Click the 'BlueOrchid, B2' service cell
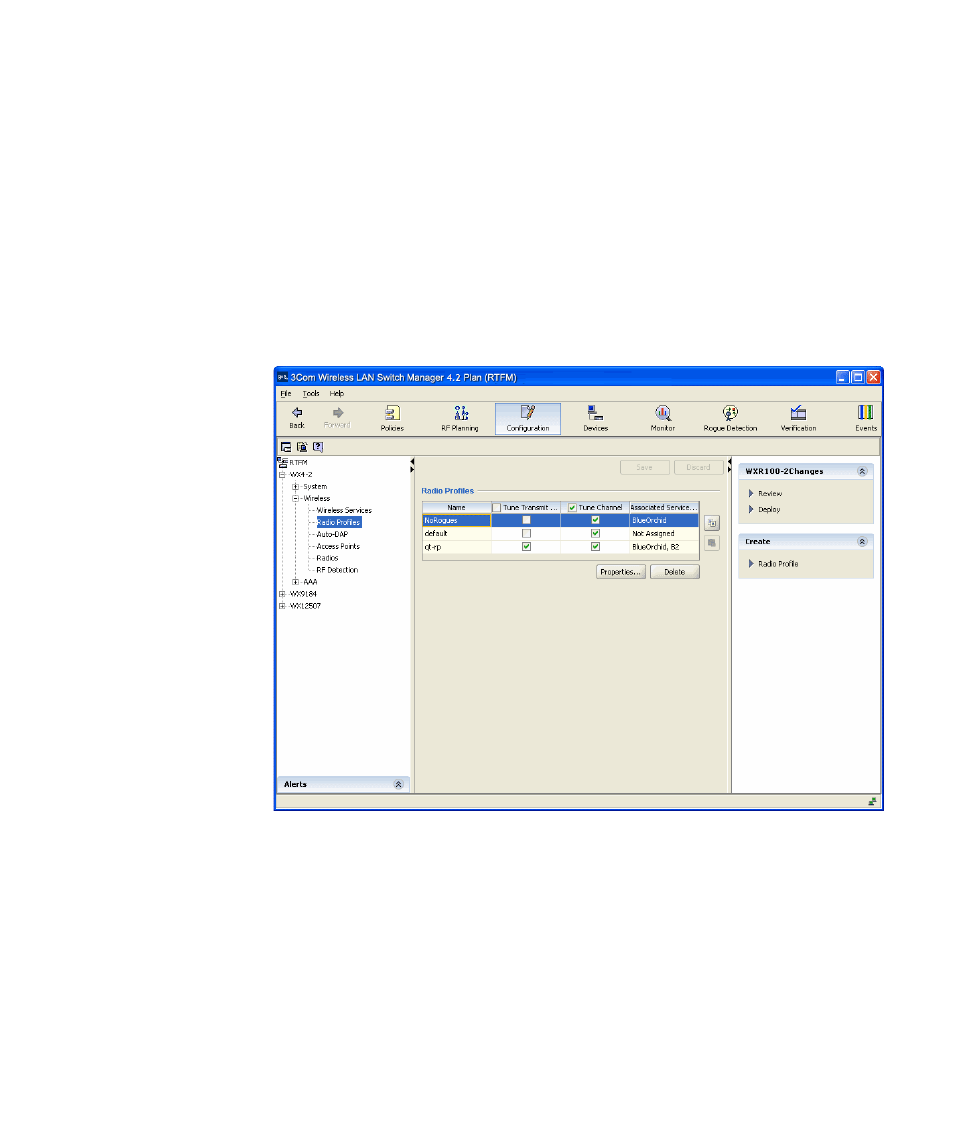 pos(664,546)
